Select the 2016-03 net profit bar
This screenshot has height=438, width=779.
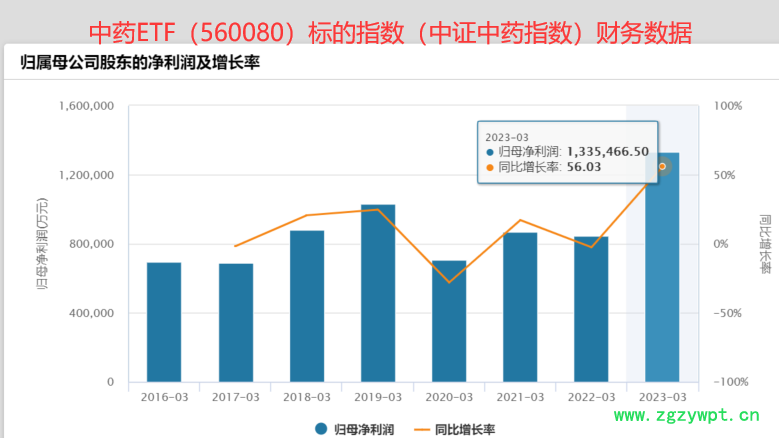164,322
